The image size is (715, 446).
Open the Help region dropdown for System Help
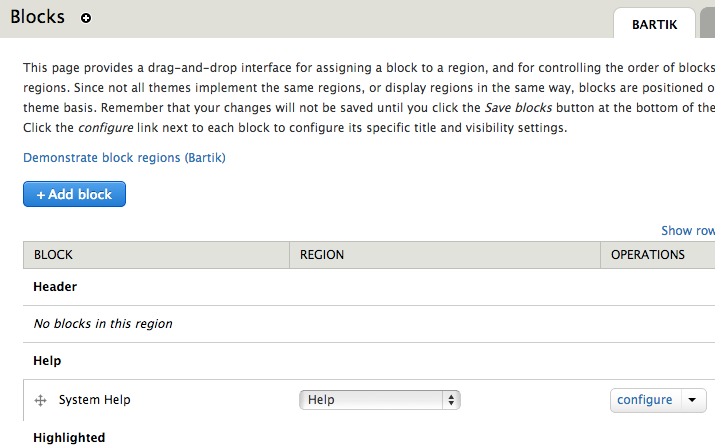point(379,400)
